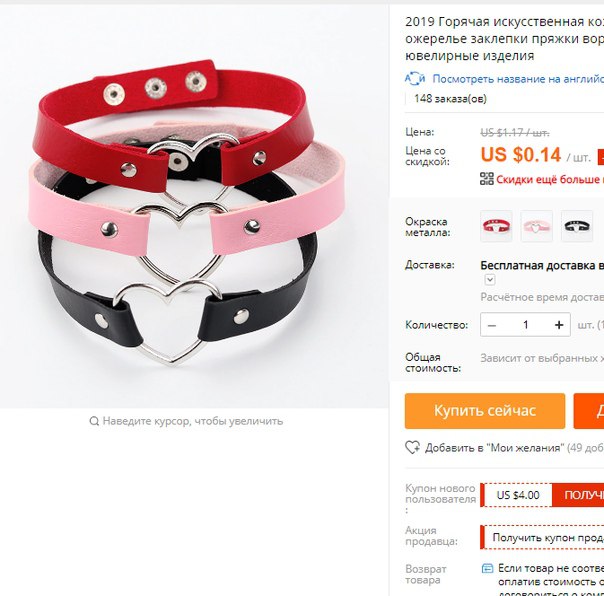Click the magnifier icon under the product image
This screenshot has height=596, width=604.
click(x=94, y=421)
